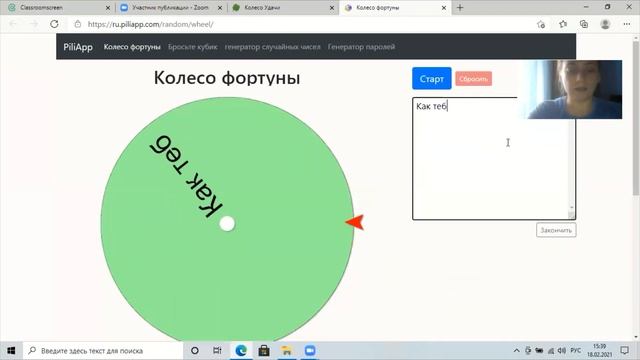Open генератор случайных чисел page
The width and height of the screenshot is (640, 360).
tap(273, 47)
